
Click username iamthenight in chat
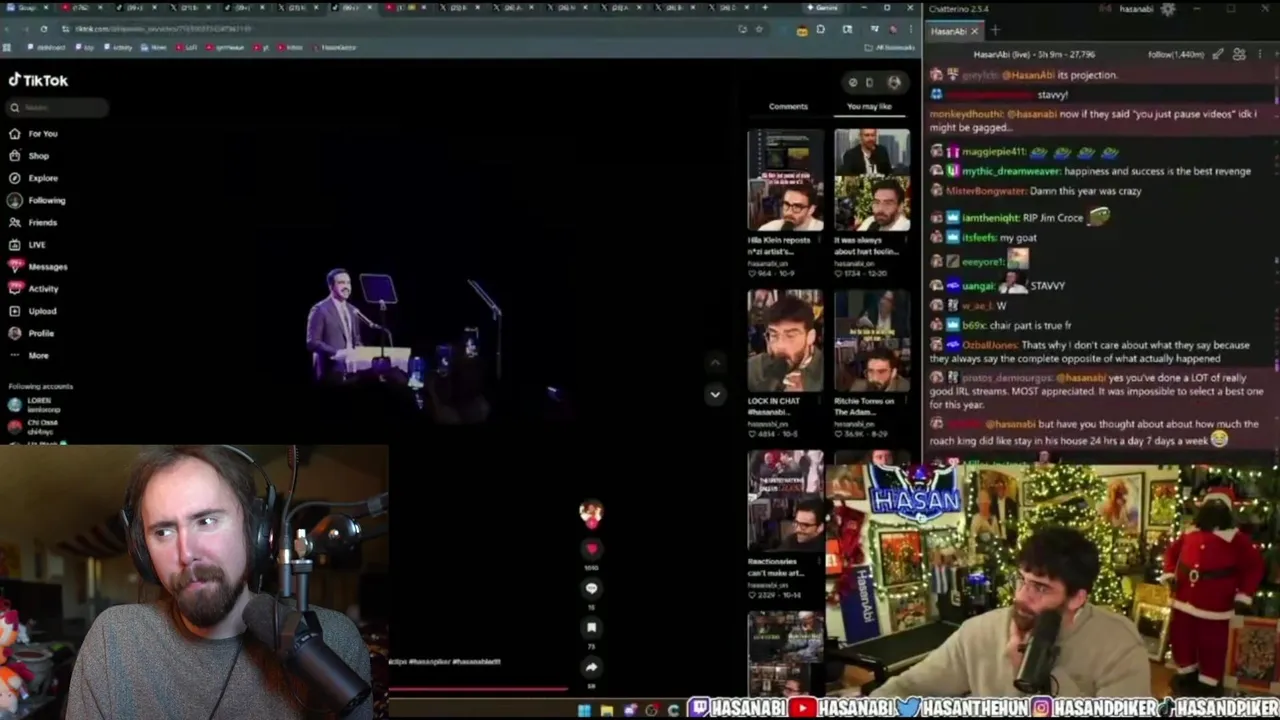(990, 217)
